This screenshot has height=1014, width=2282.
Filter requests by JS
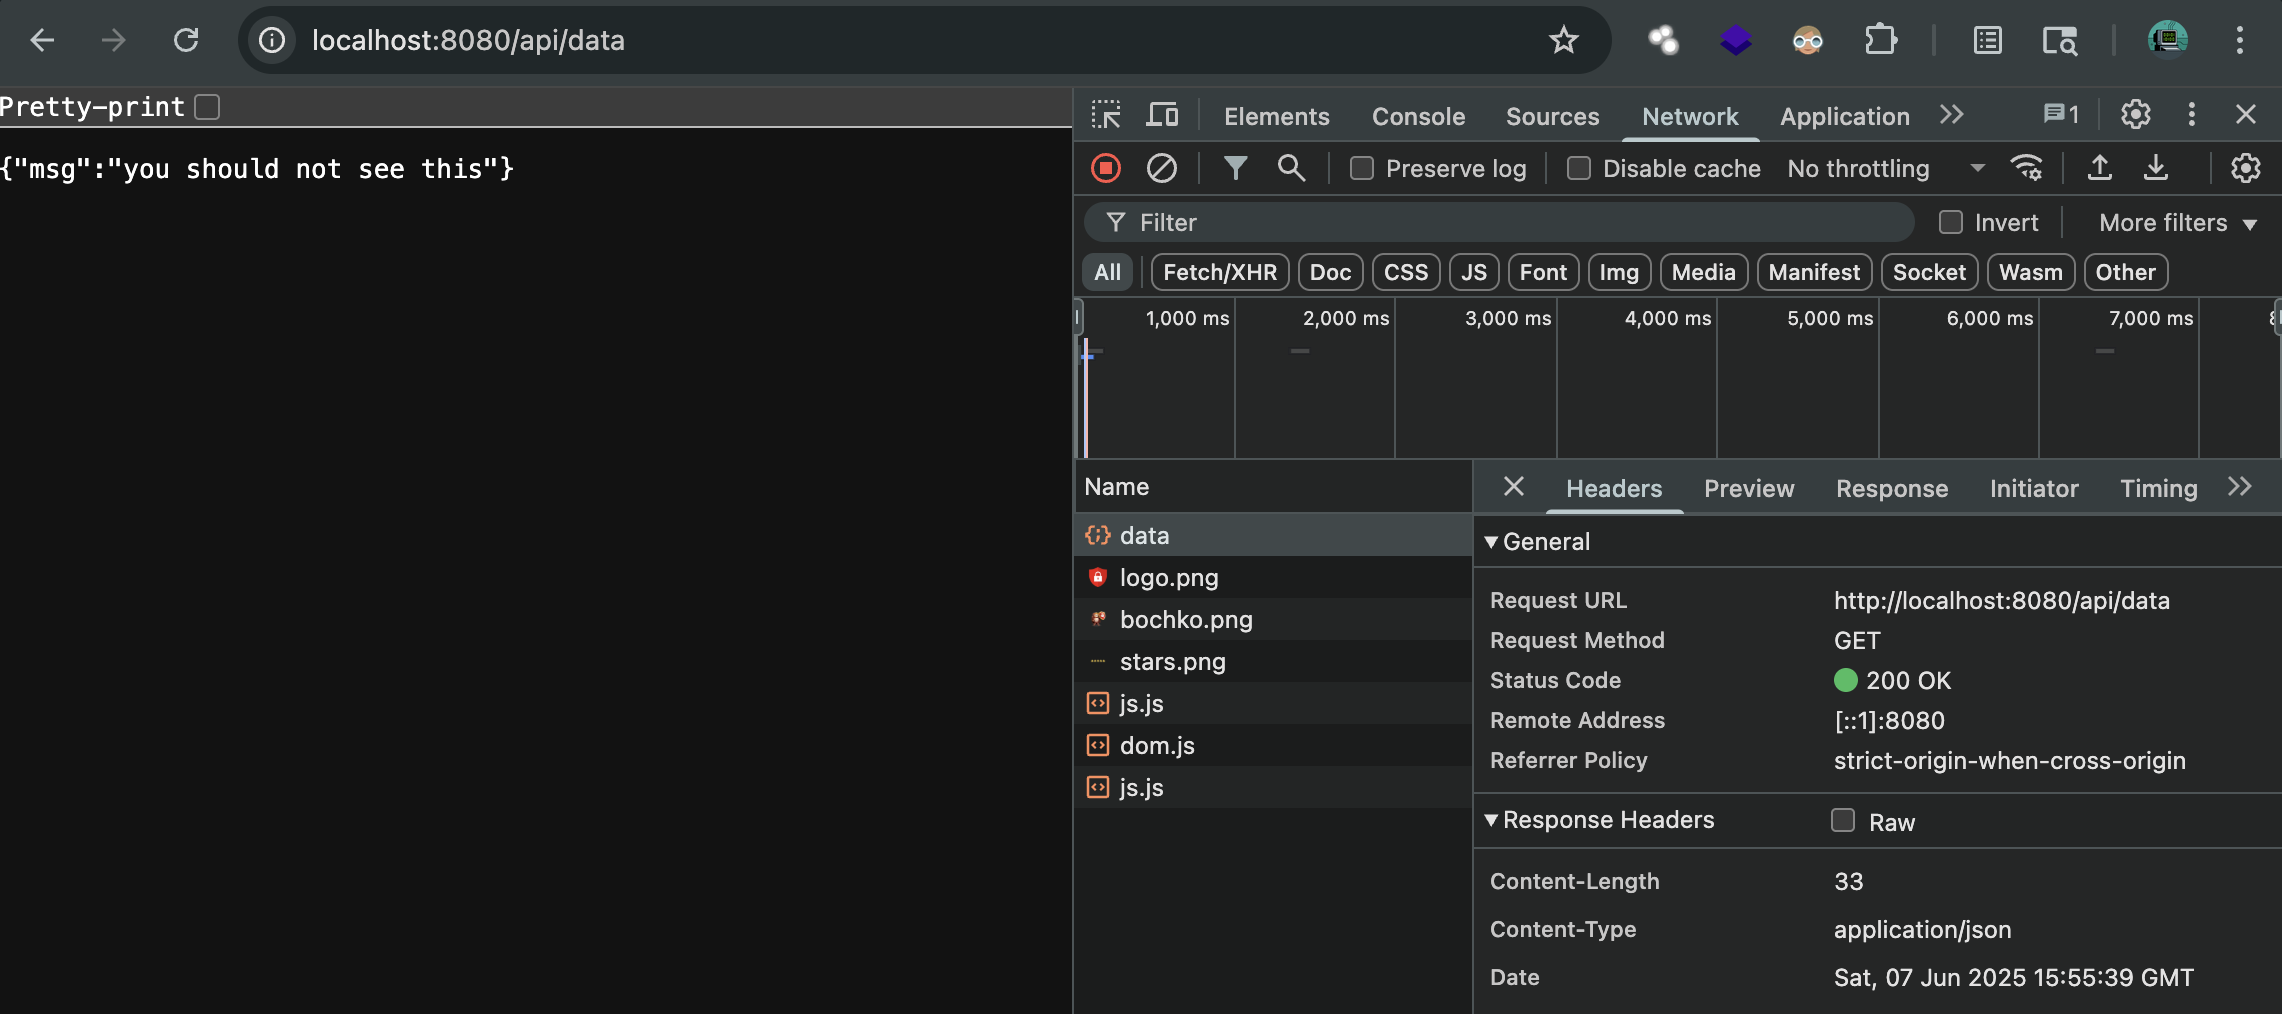click(1474, 272)
